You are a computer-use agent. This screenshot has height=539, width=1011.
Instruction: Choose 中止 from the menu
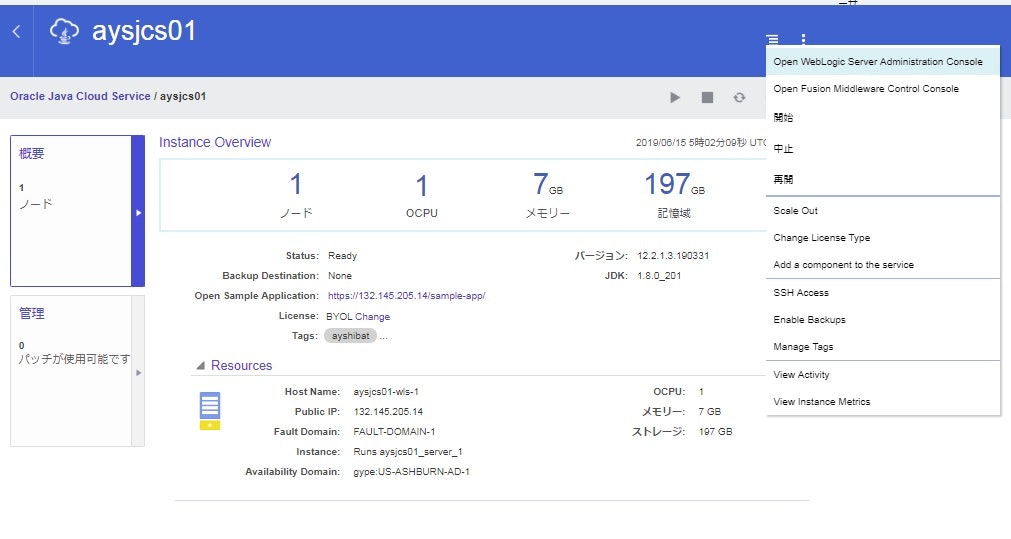(x=883, y=148)
